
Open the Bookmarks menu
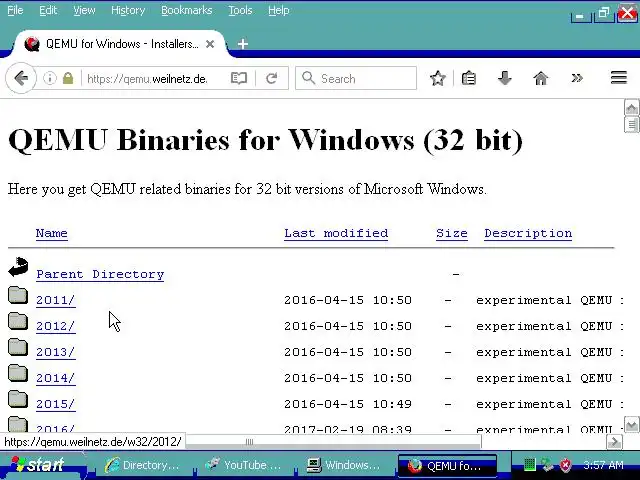187,10
